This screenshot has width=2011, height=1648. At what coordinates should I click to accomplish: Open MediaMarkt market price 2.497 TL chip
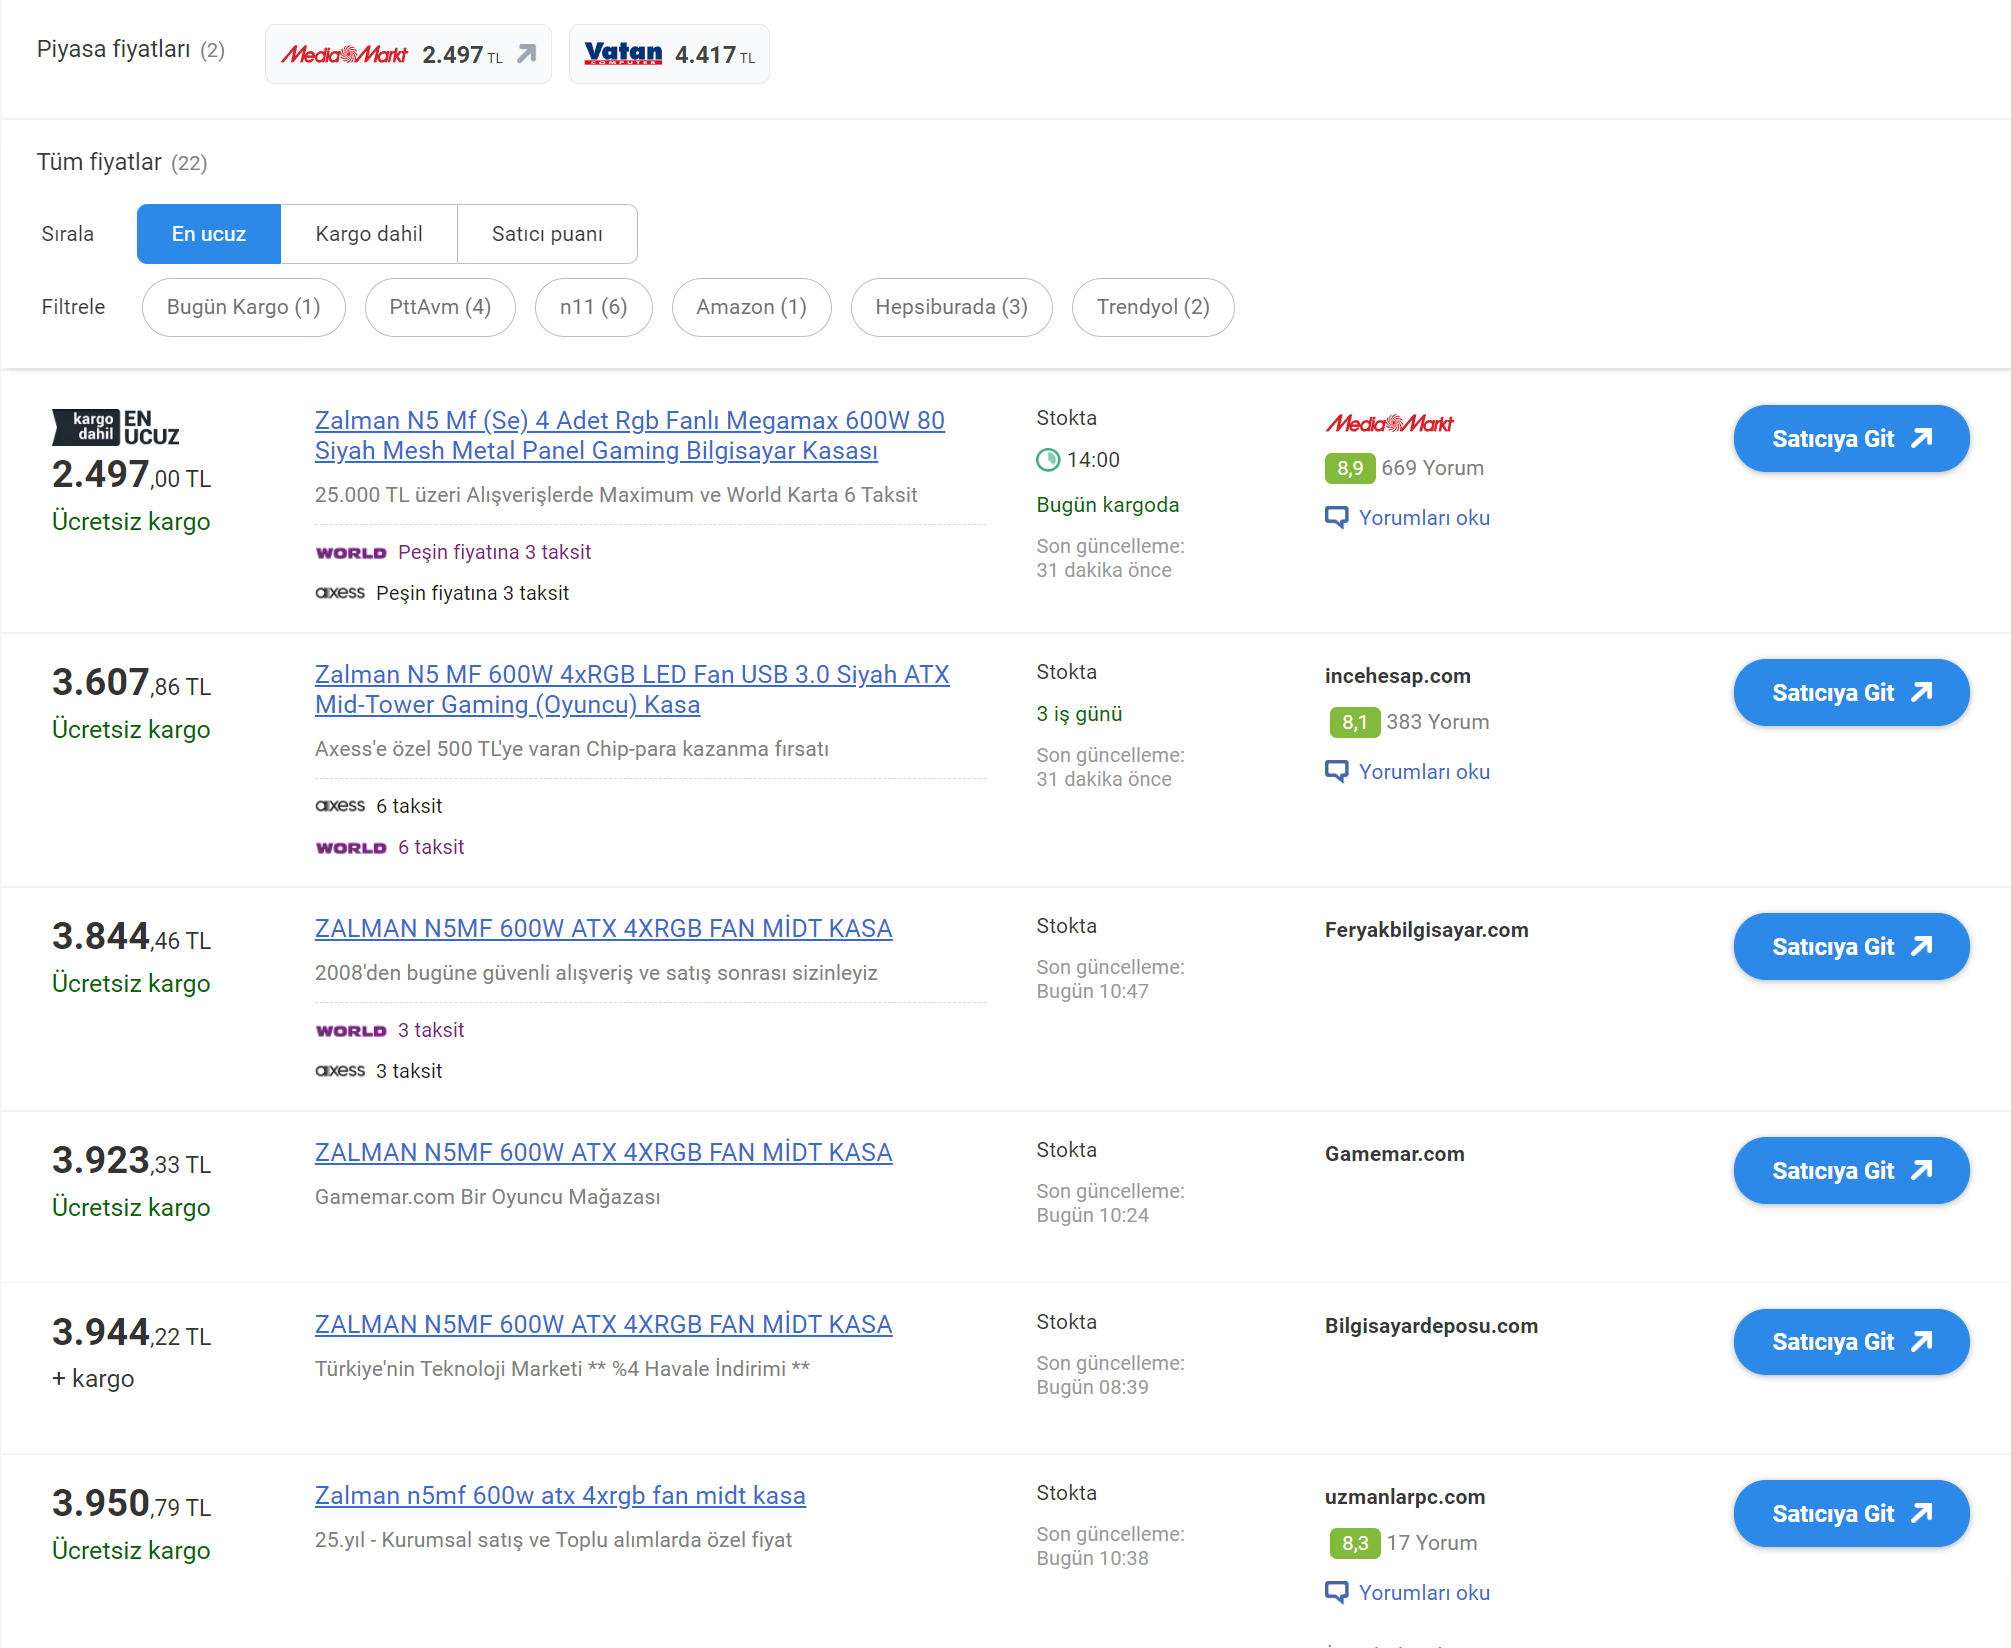coord(408,54)
